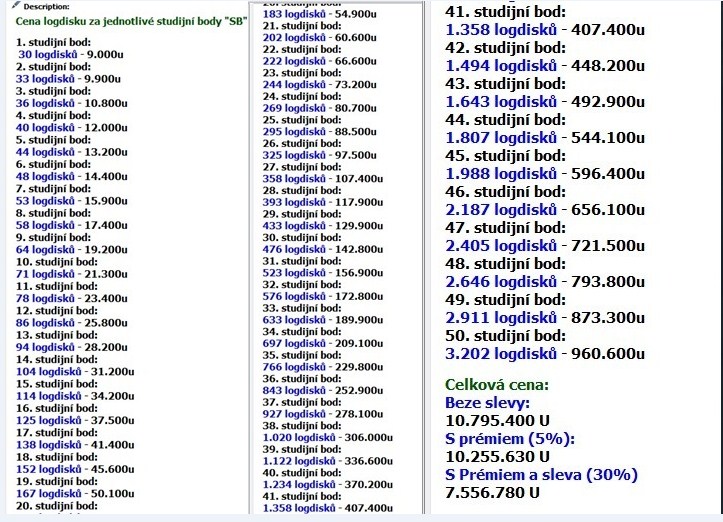
Task: Click "269 logdisků - 80.700u"
Action: click(x=320, y=108)
